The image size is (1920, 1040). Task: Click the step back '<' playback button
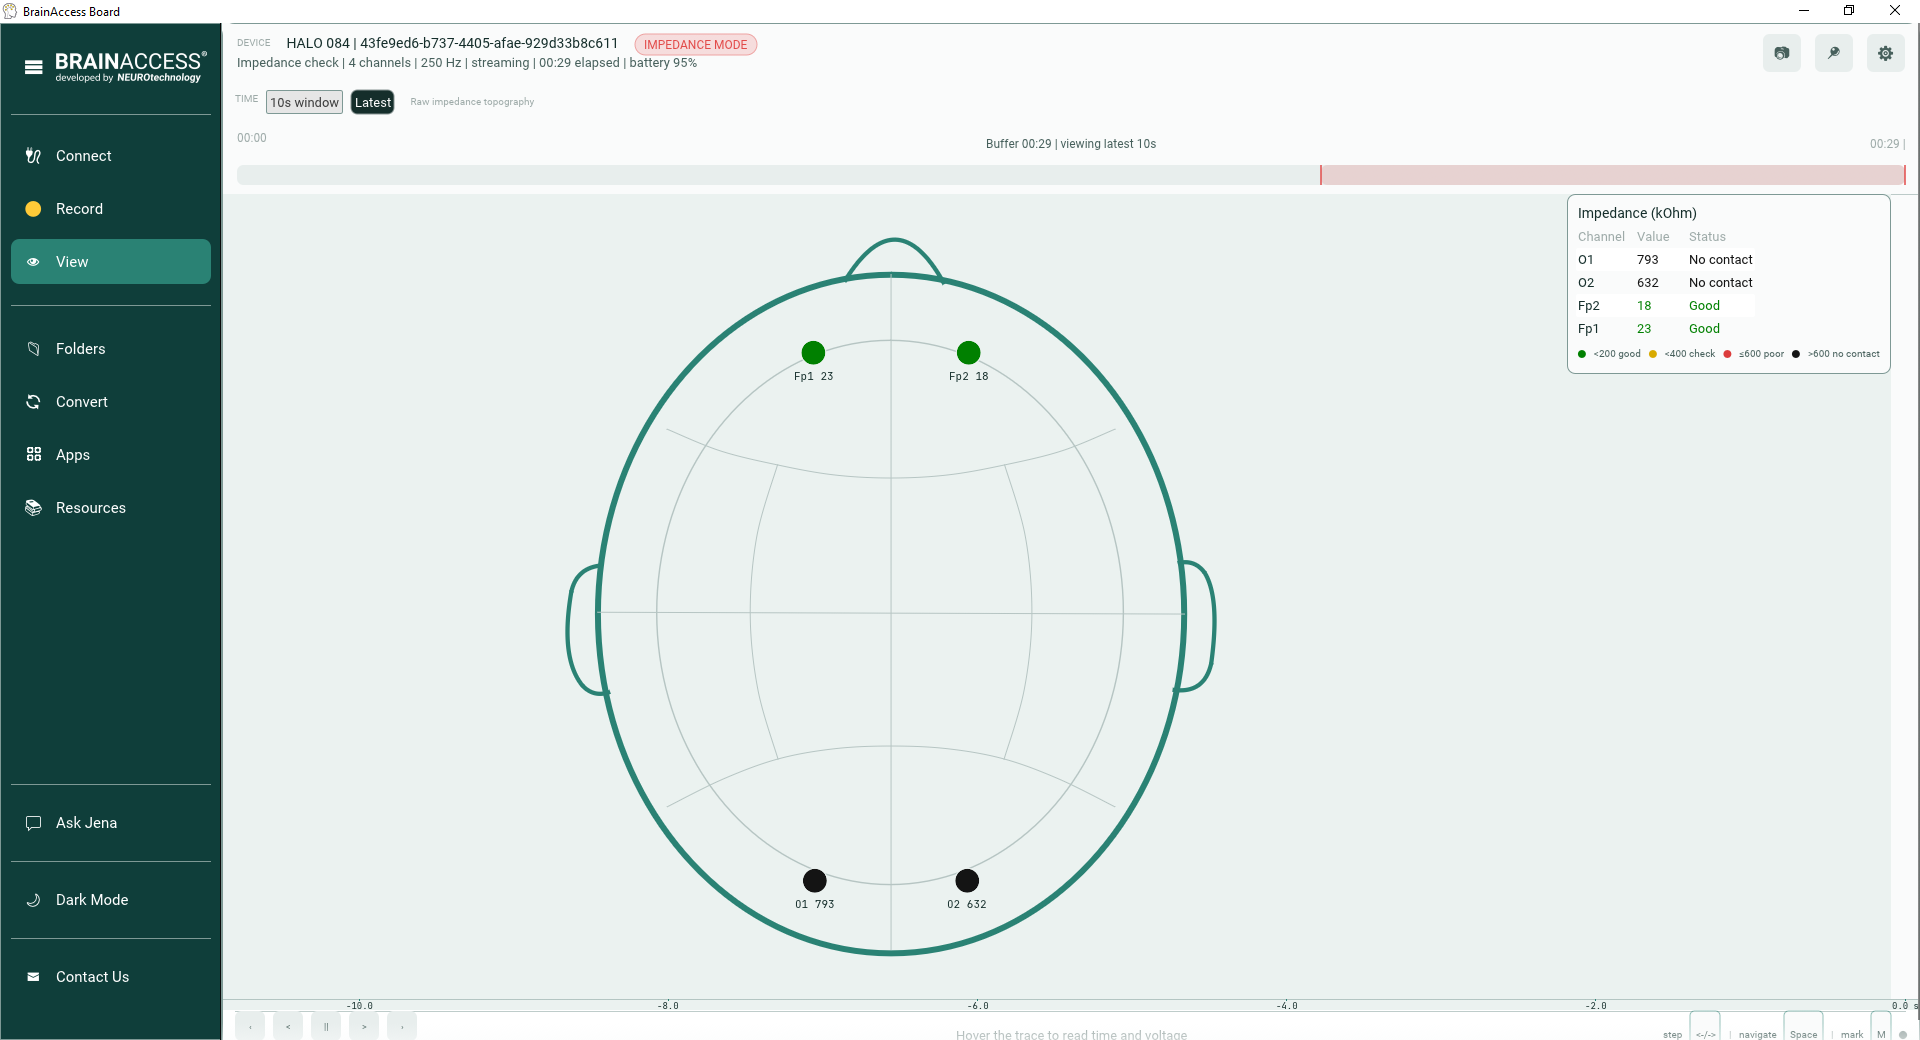[288, 1026]
